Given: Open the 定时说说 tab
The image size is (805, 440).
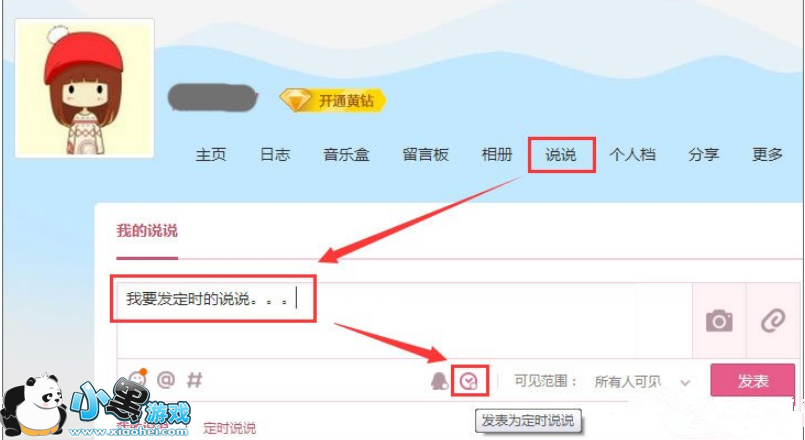Looking at the screenshot, I should point(229,428).
